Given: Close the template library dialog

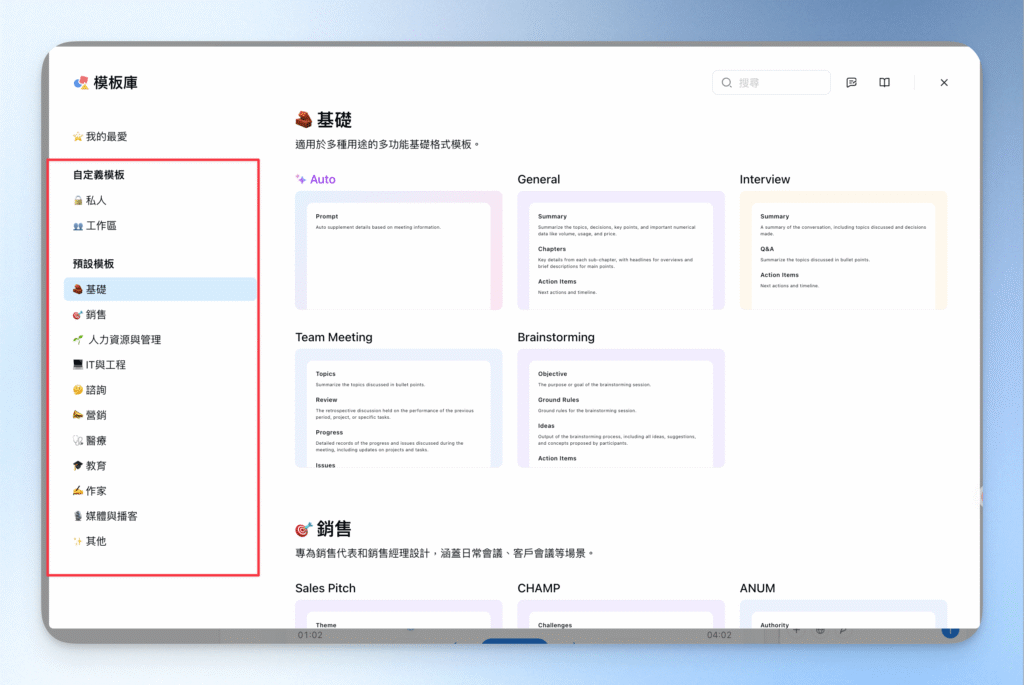Looking at the screenshot, I should pos(944,82).
